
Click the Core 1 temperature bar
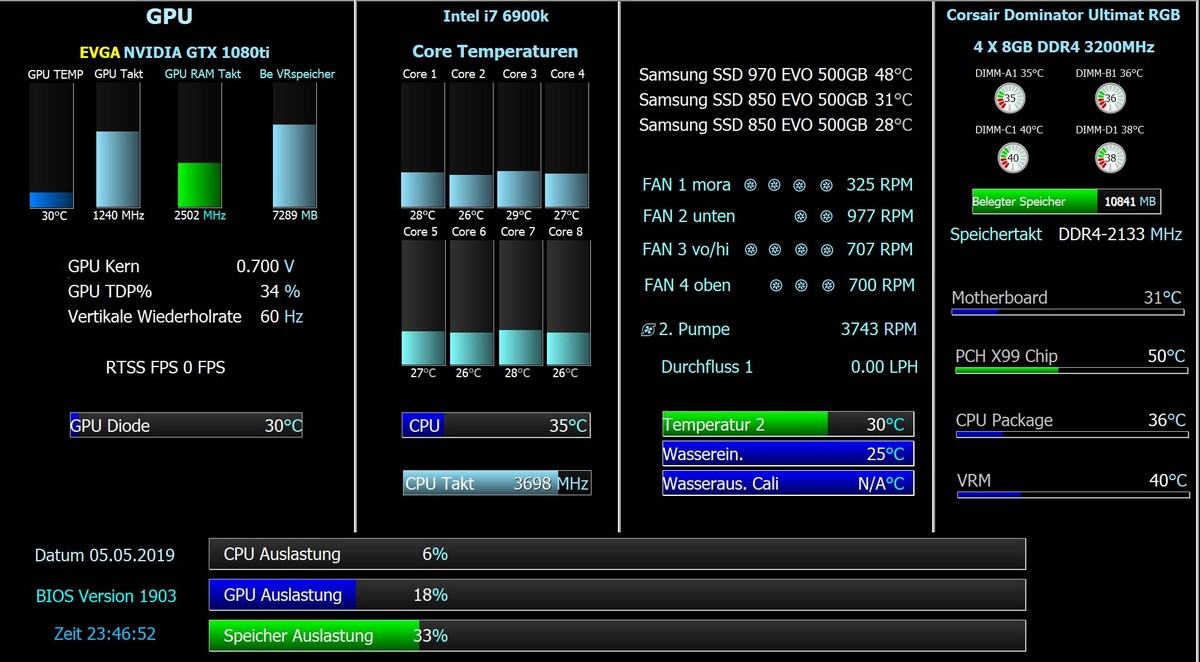[423, 145]
